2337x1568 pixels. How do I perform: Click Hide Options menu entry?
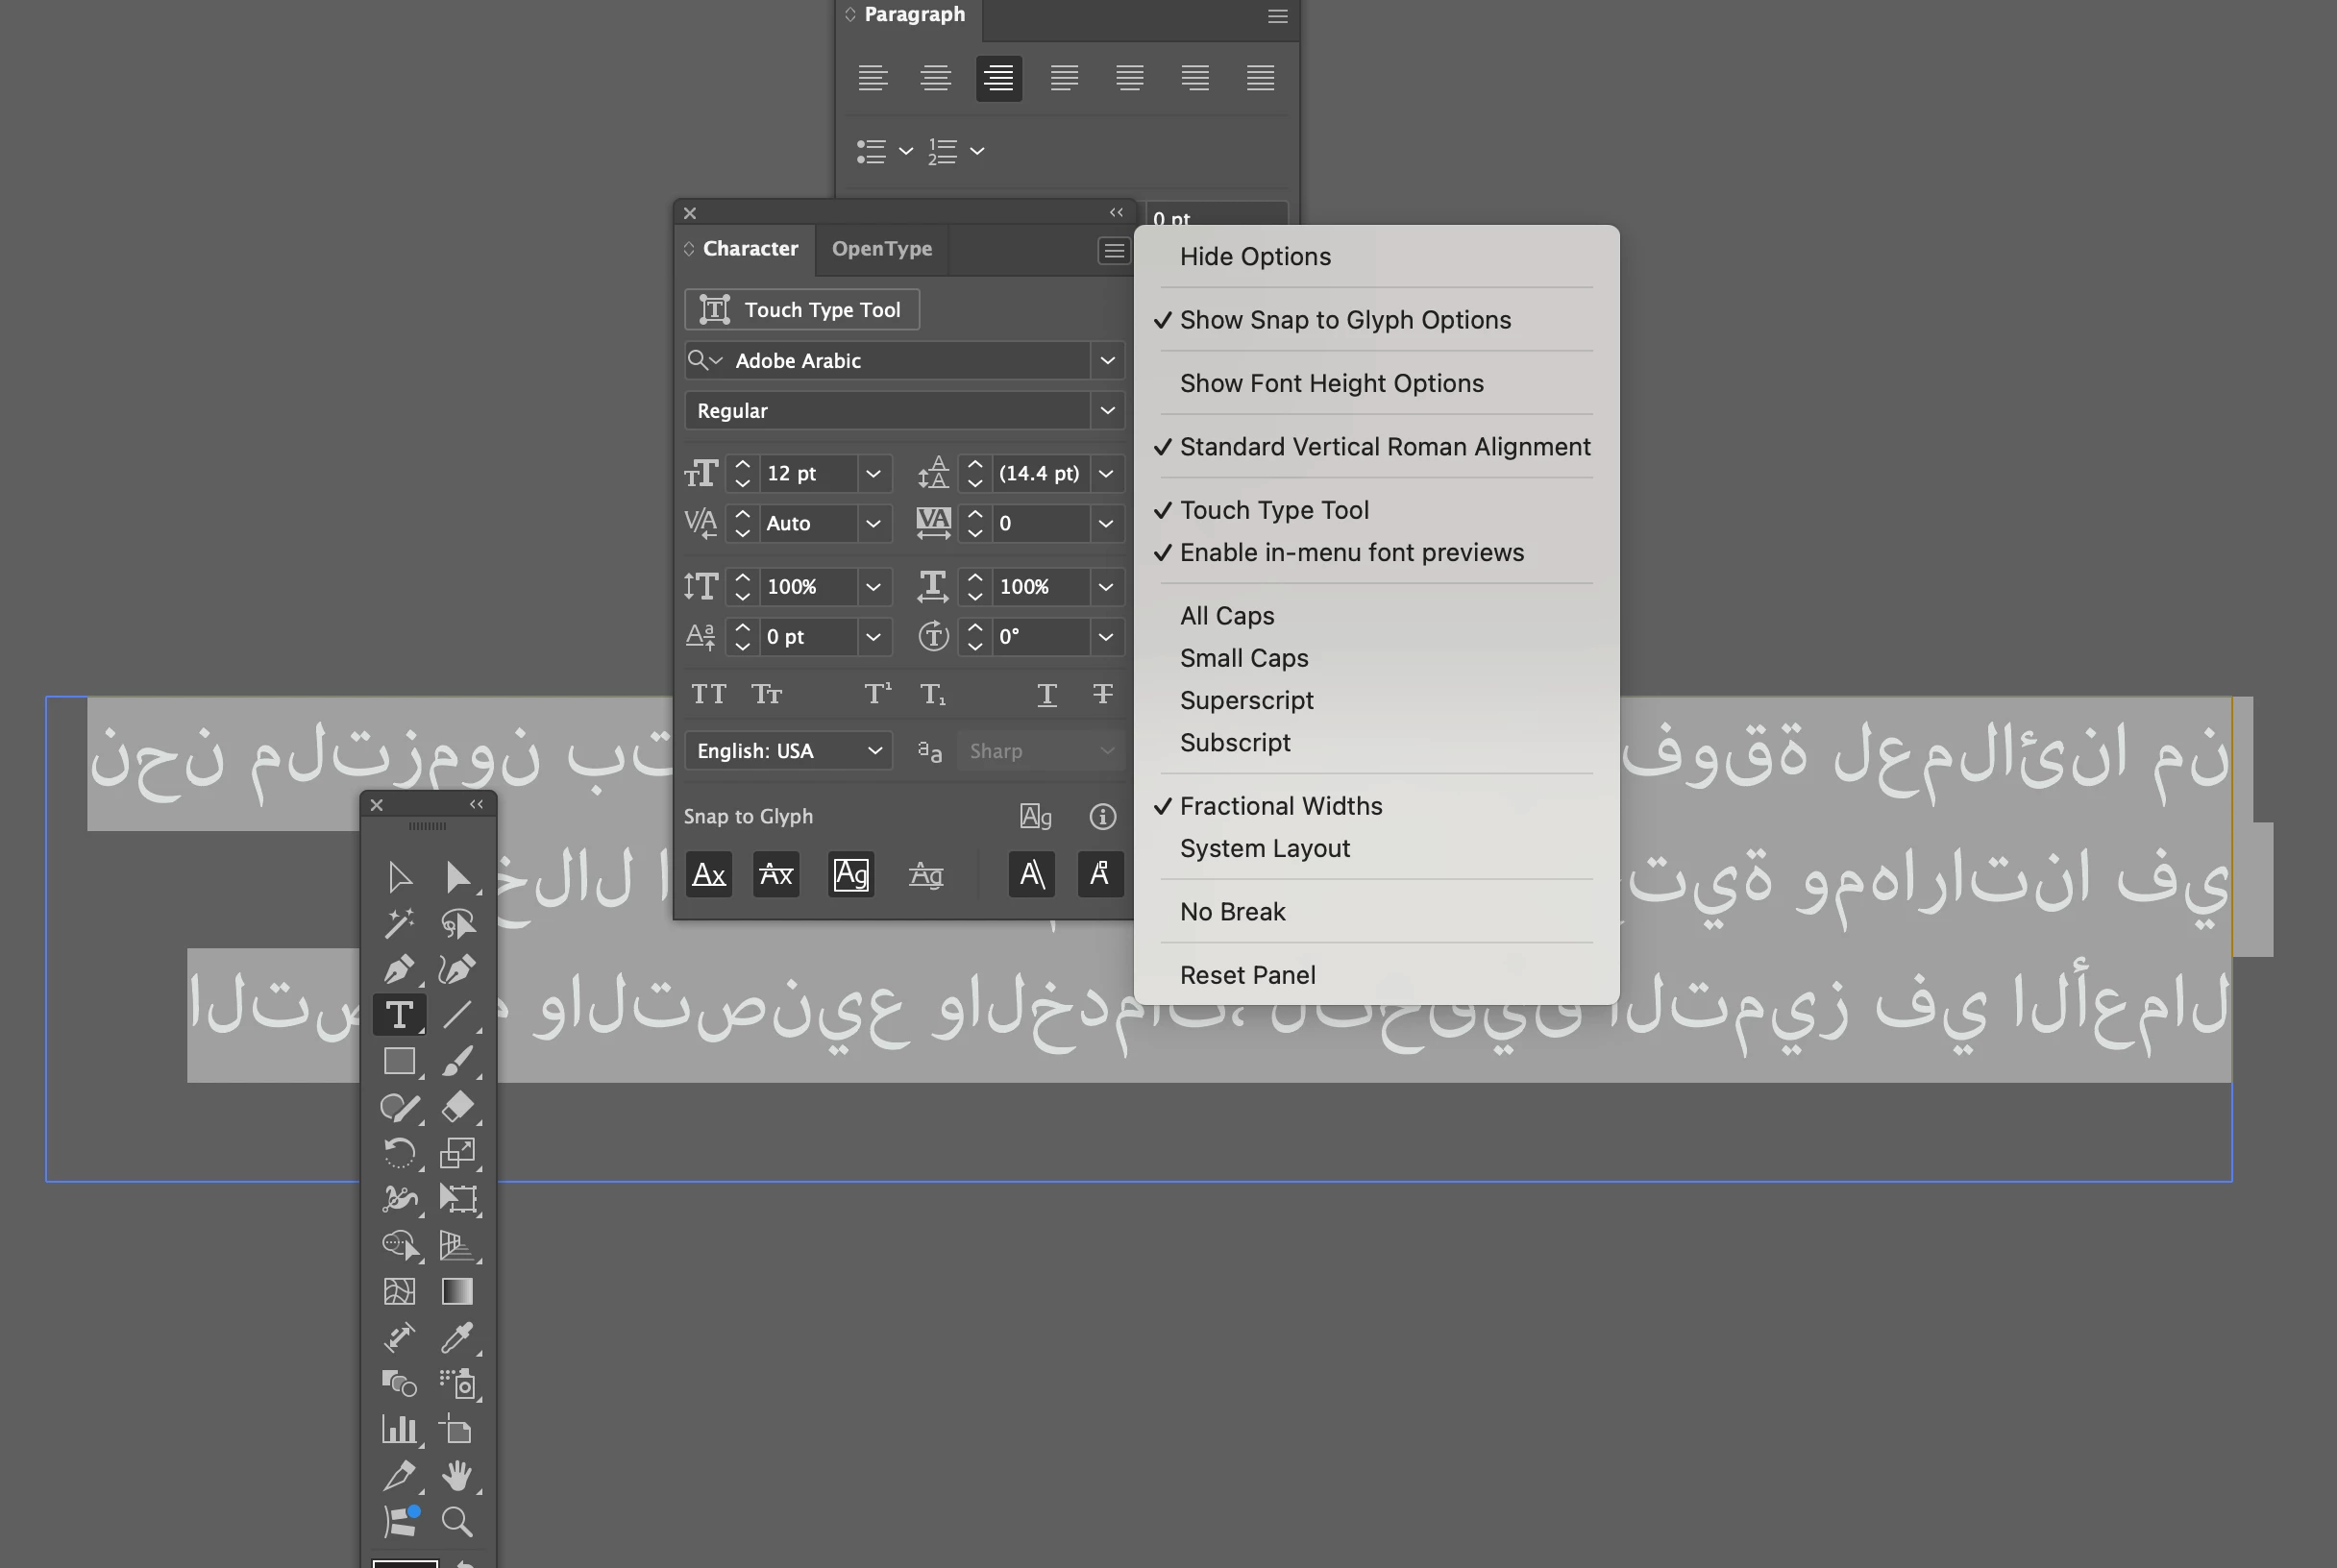tap(1254, 257)
